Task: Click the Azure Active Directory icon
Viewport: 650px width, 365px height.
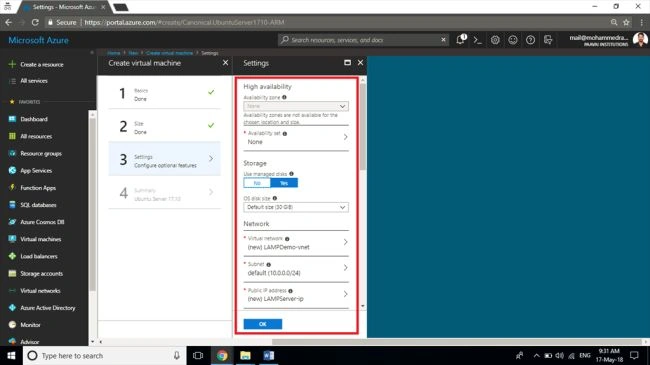Action: [12, 307]
